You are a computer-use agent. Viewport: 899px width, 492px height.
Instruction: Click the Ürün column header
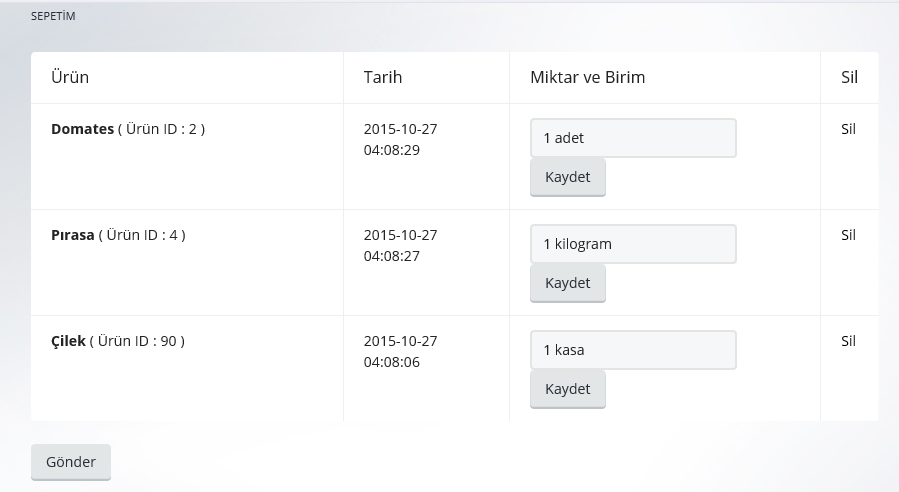pyautogui.click(x=70, y=77)
